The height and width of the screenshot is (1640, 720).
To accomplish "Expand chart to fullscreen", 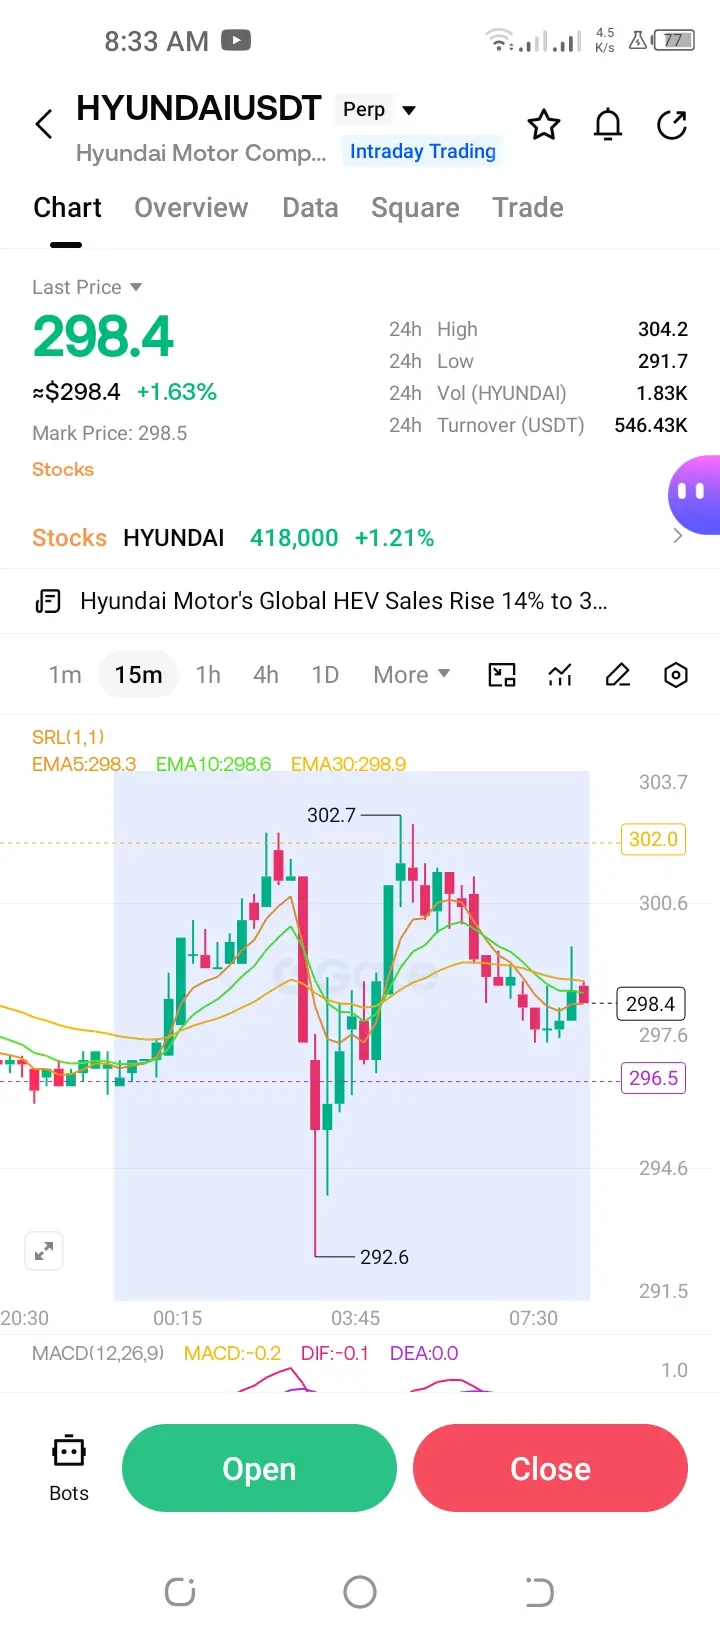I will (44, 1251).
